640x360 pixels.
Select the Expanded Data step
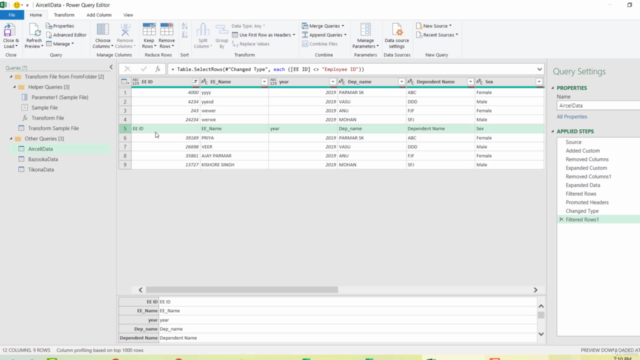coord(583,185)
